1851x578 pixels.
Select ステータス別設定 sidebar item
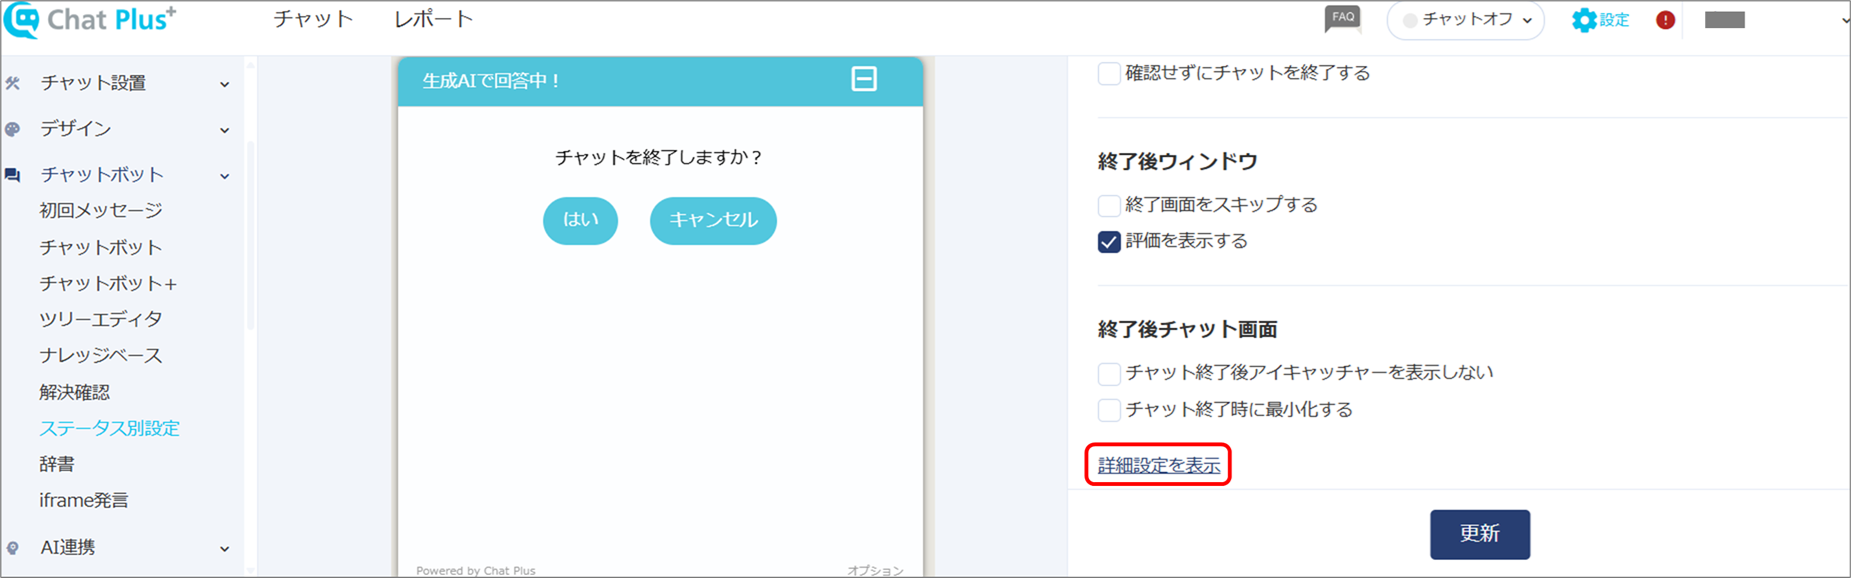109,428
